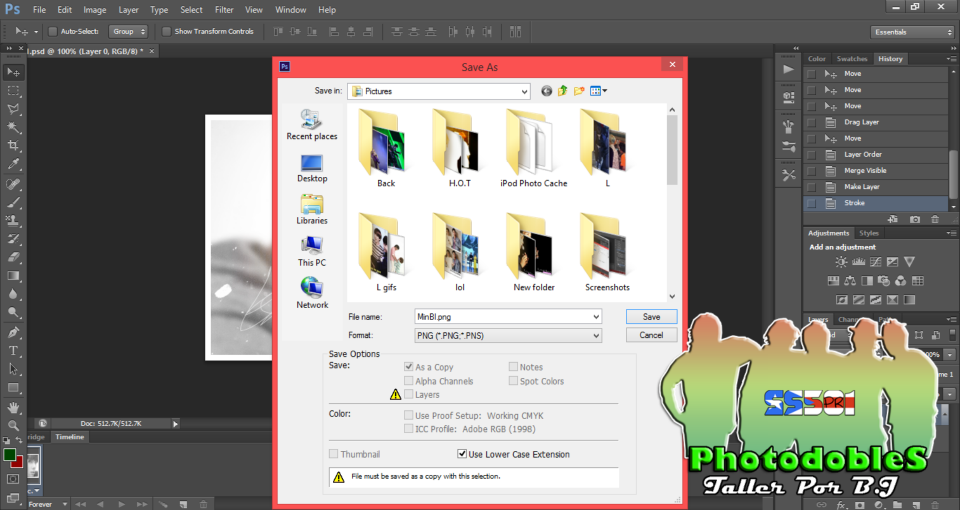Go up one folder level
960x510 pixels.
click(563, 91)
